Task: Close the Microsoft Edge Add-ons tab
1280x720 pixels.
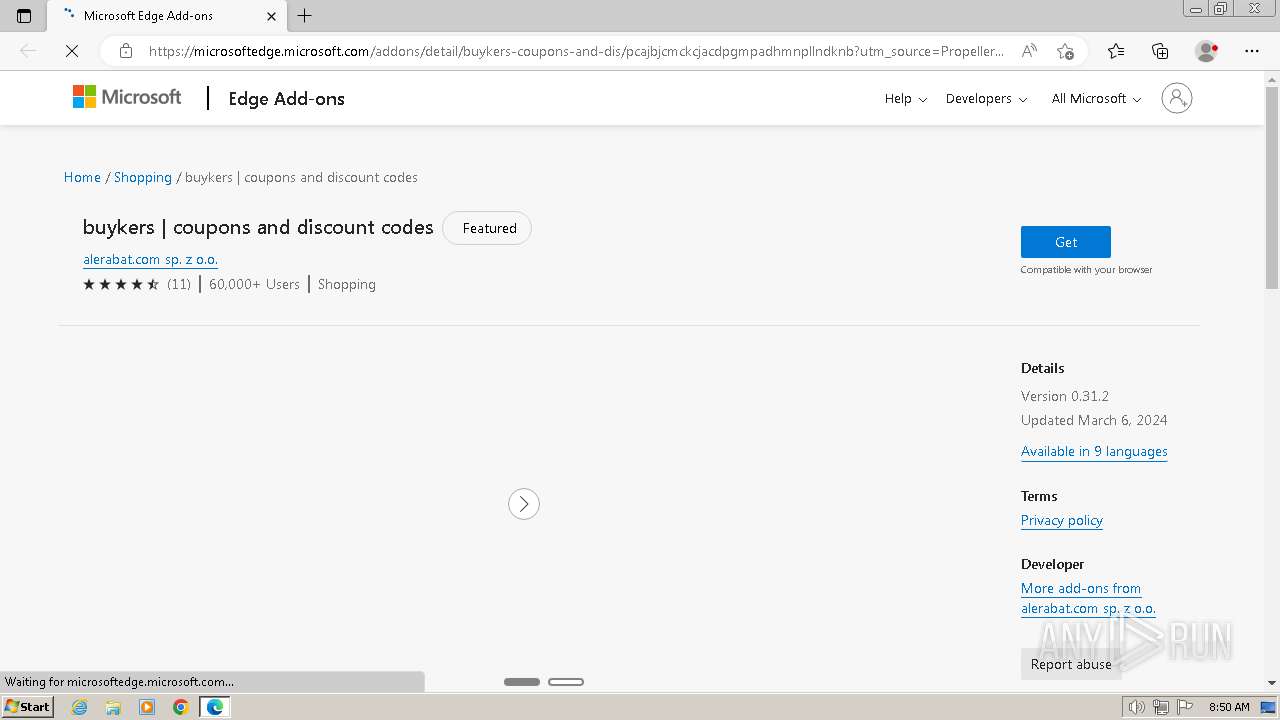Action: tap(272, 16)
